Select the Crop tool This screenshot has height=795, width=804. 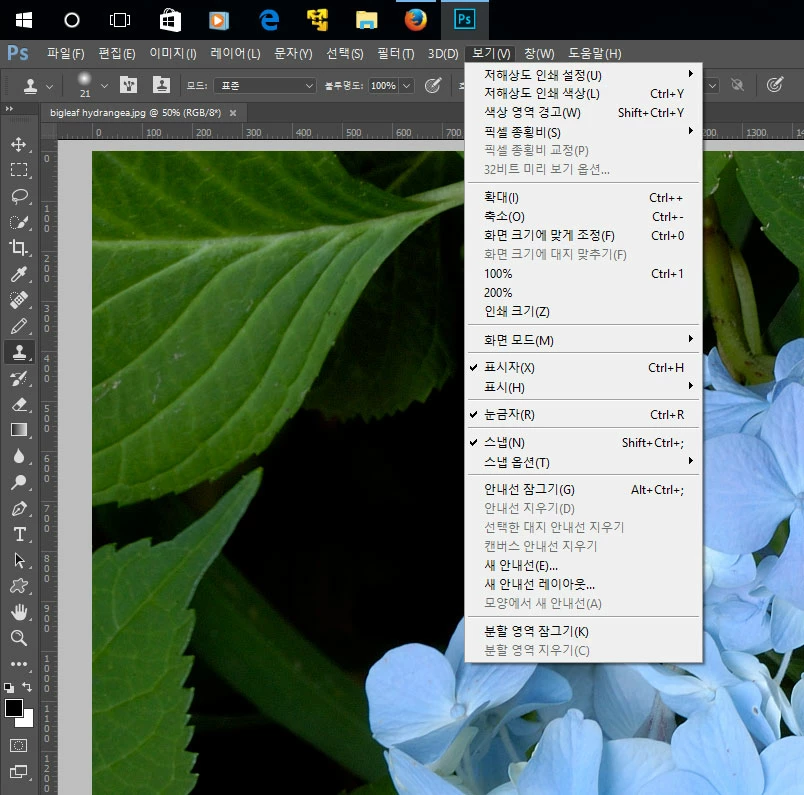(19, 248)
